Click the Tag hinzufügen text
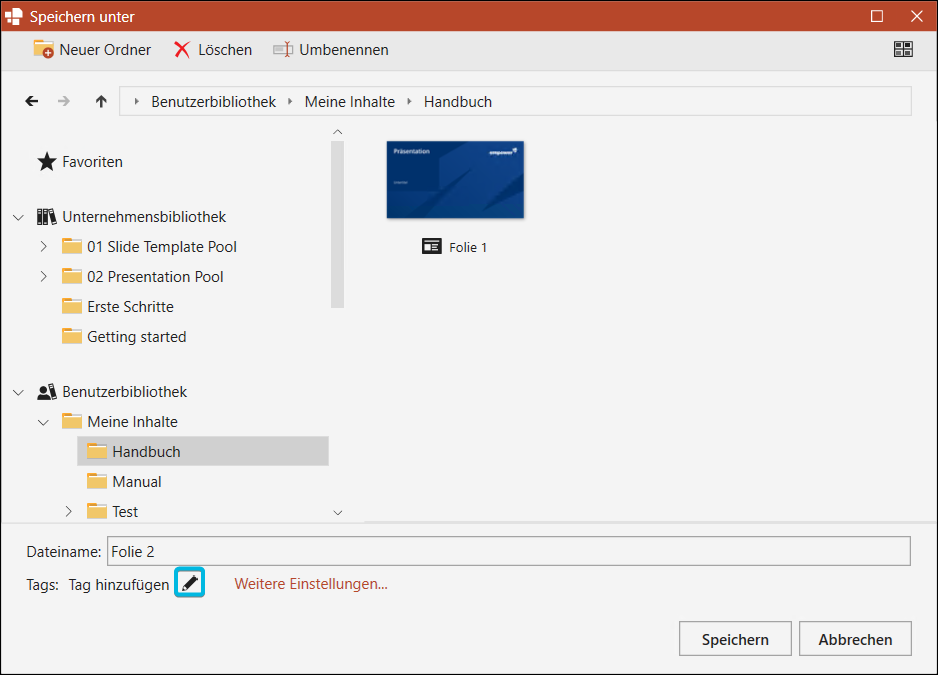This screenshot has width=938, height=675. (x=119, y=585)
